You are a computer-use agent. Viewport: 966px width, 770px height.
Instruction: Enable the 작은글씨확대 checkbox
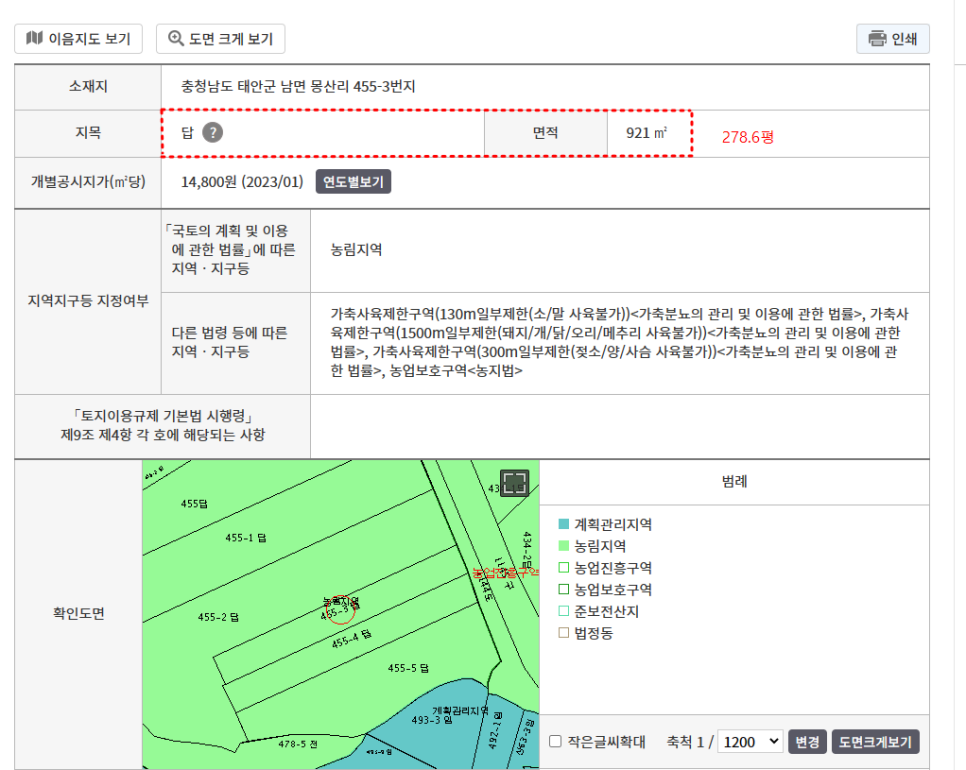[555, 742]
